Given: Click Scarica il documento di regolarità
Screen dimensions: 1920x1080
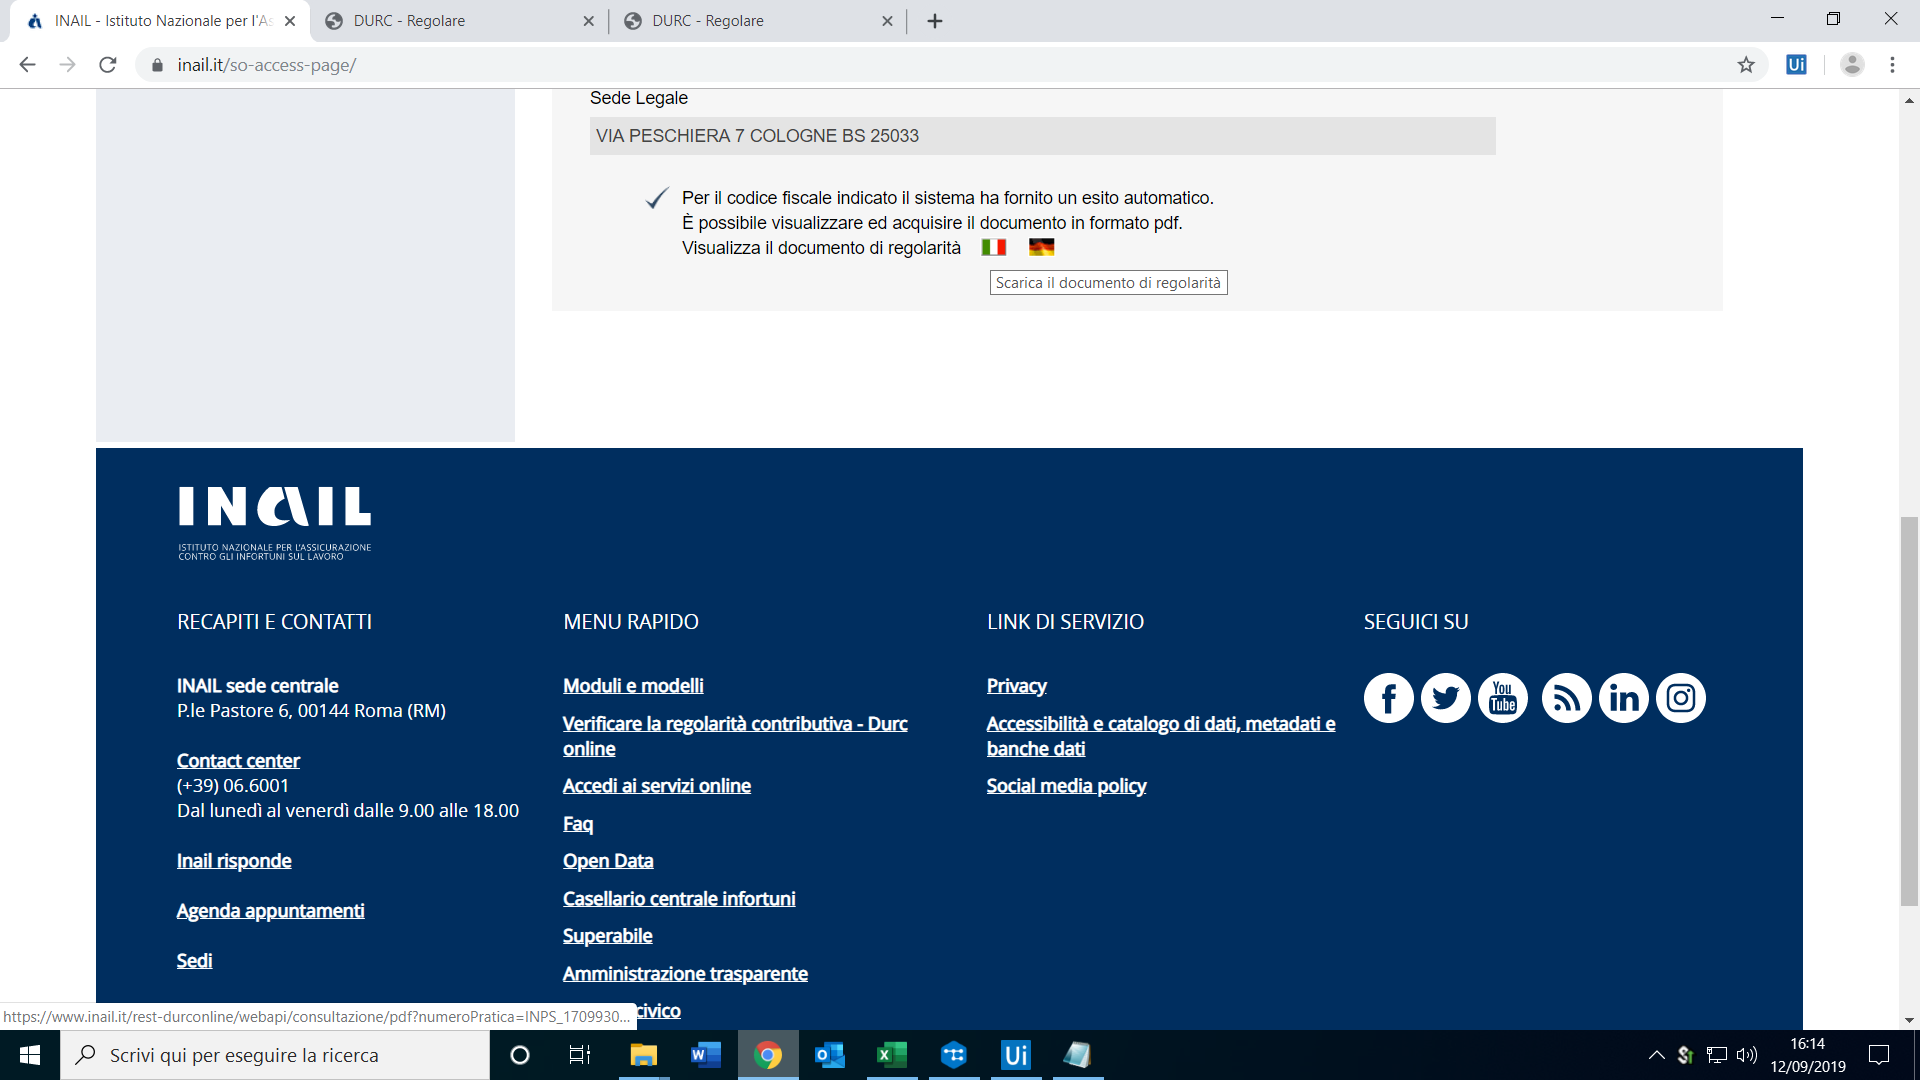Looking at the screenshot, I should coord(1108,283).
